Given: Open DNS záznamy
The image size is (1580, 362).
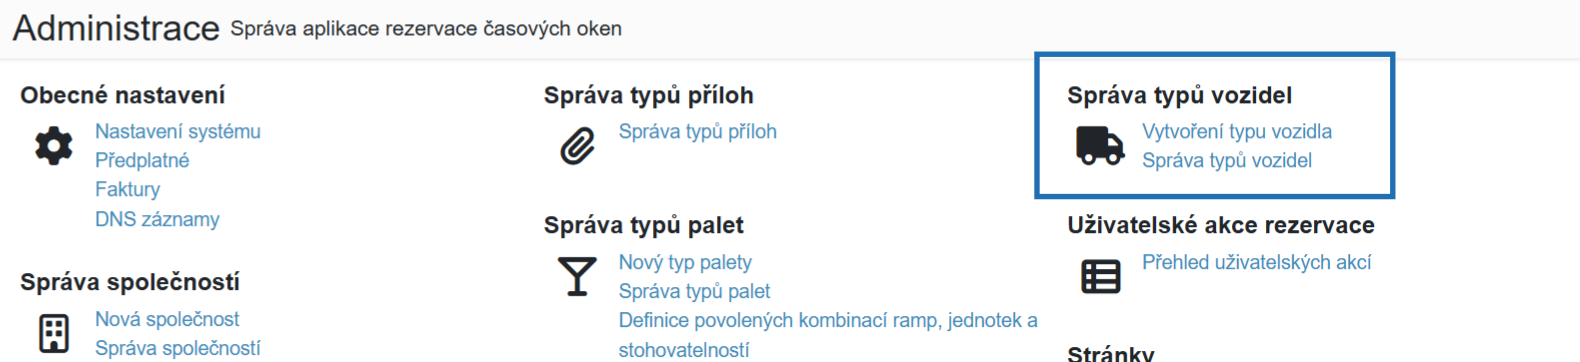Looking at the screenshot, I should click(x=157, y=219).
